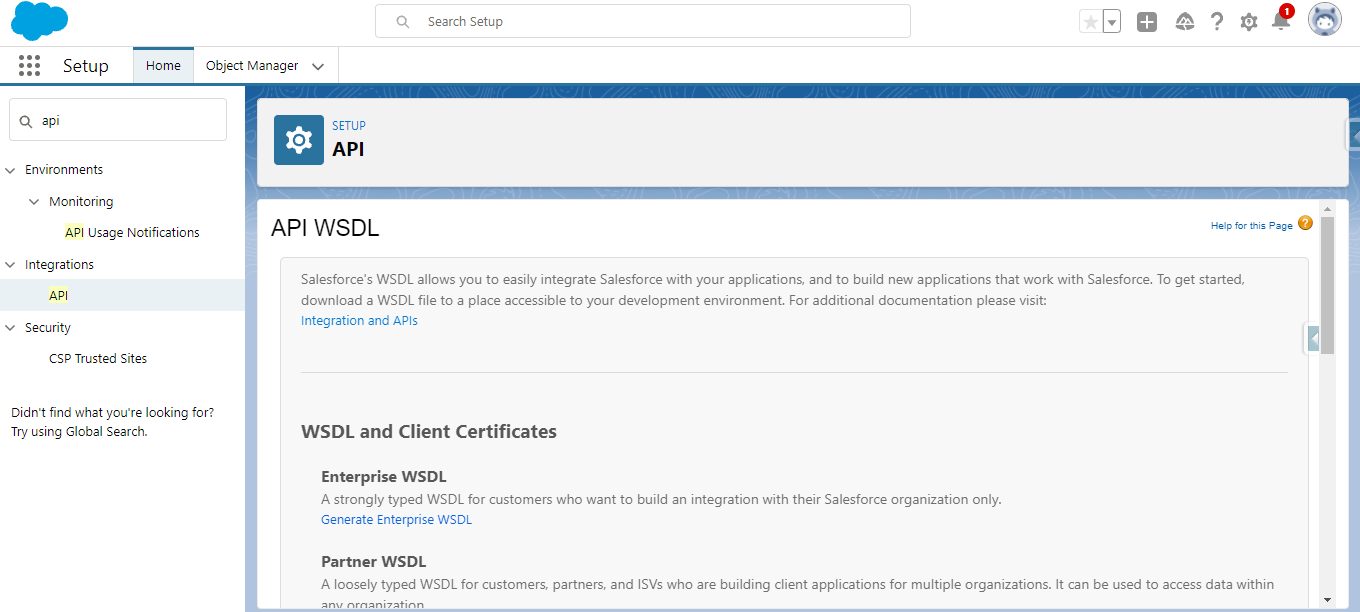Screen dimensions: 1360x612
Task: Open the favorites list dropdown arrow
Action: point(1112,22)
